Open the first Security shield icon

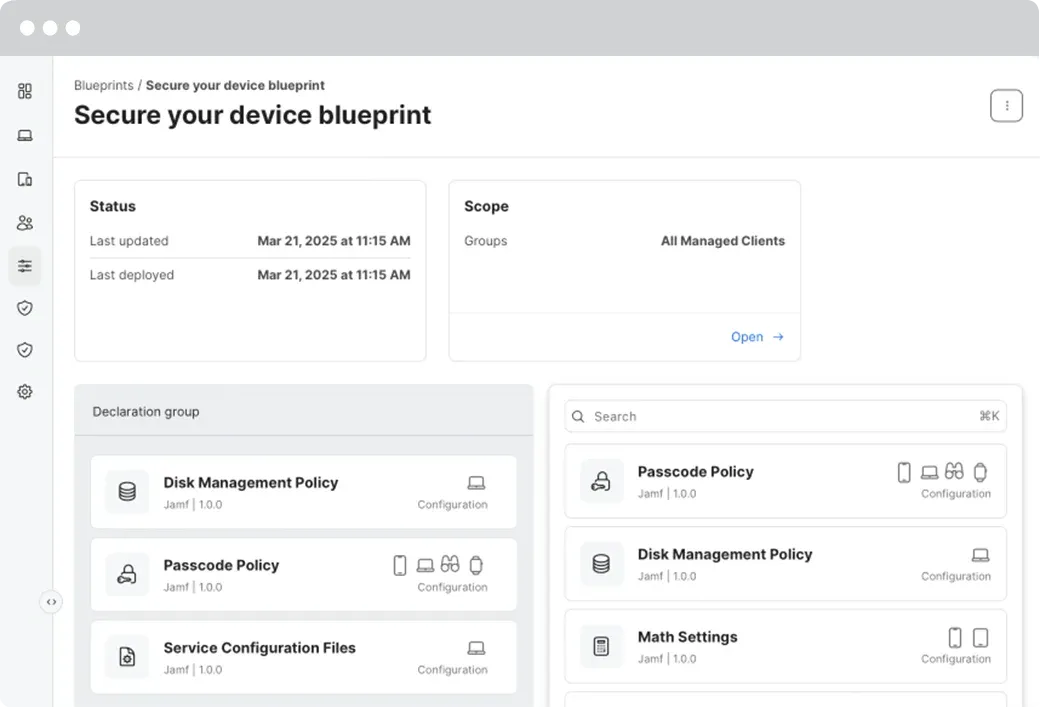pos(24,308)
